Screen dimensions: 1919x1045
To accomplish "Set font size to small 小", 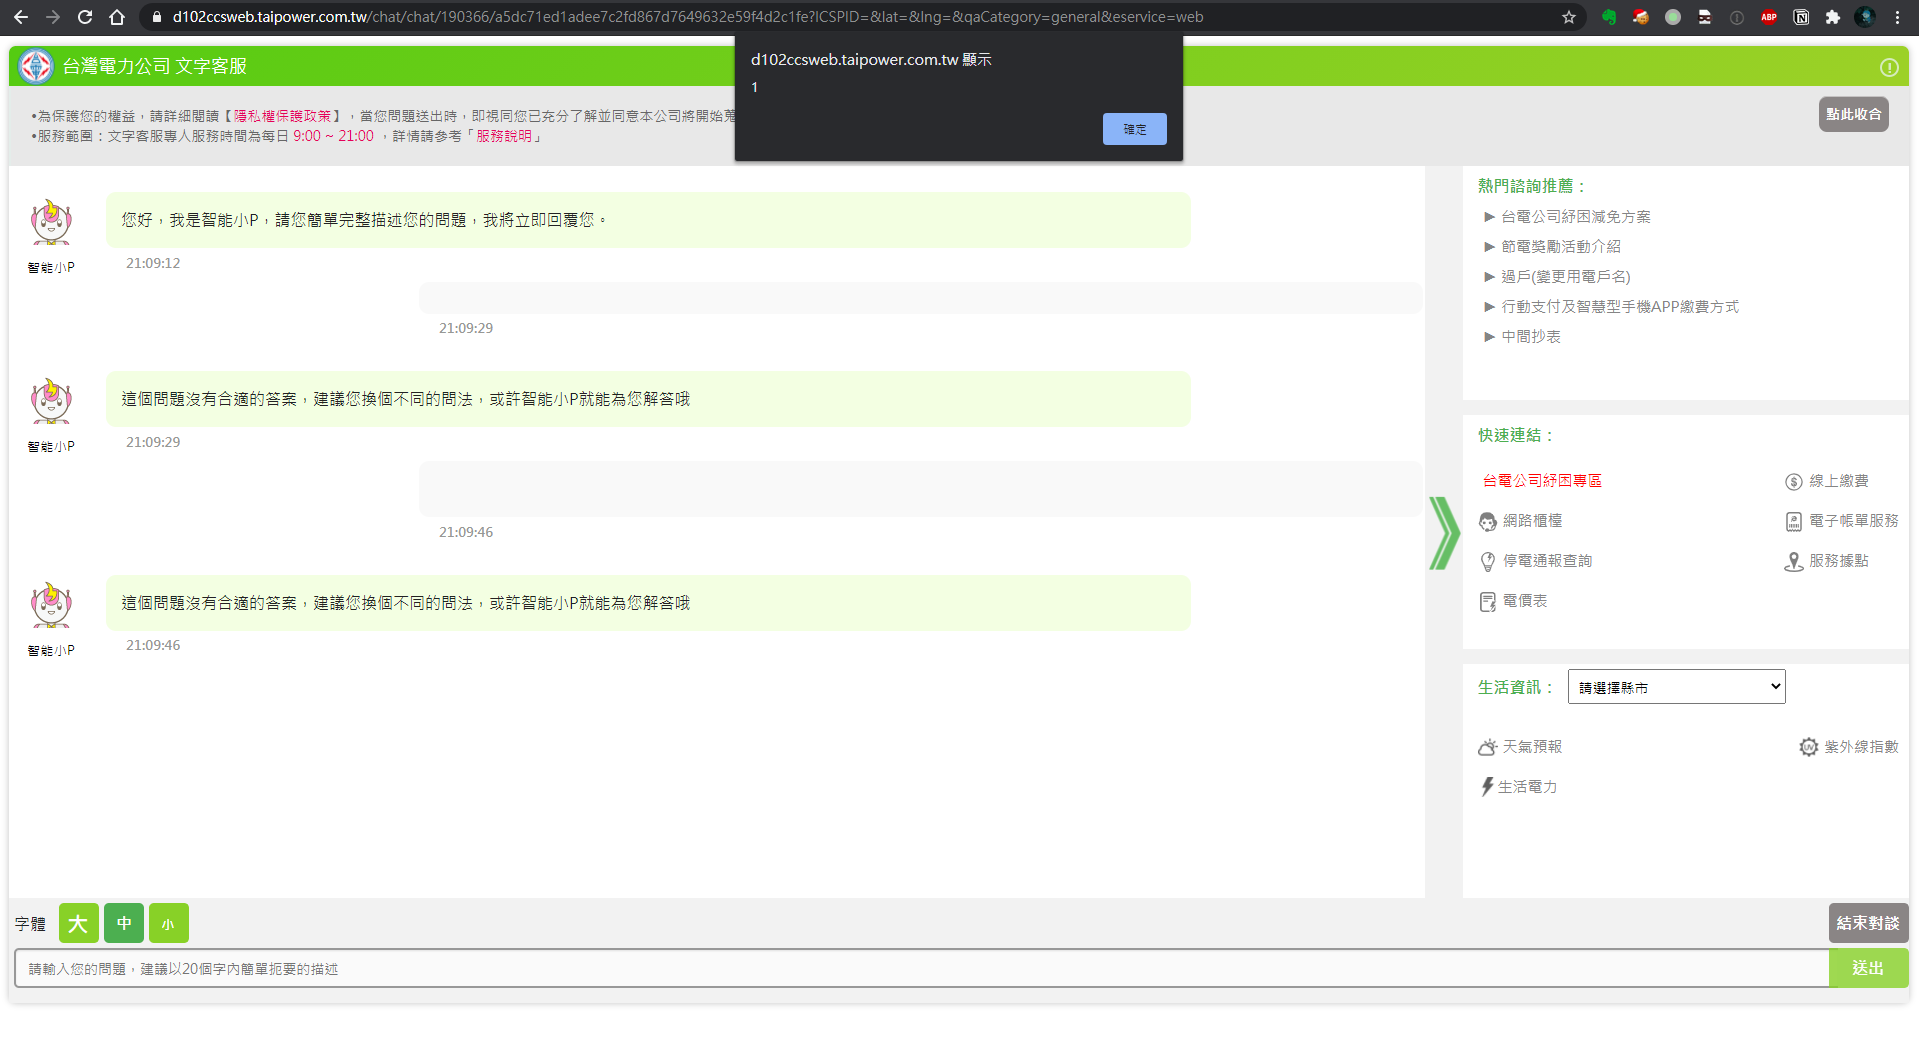I will click(x=168, y=923).
